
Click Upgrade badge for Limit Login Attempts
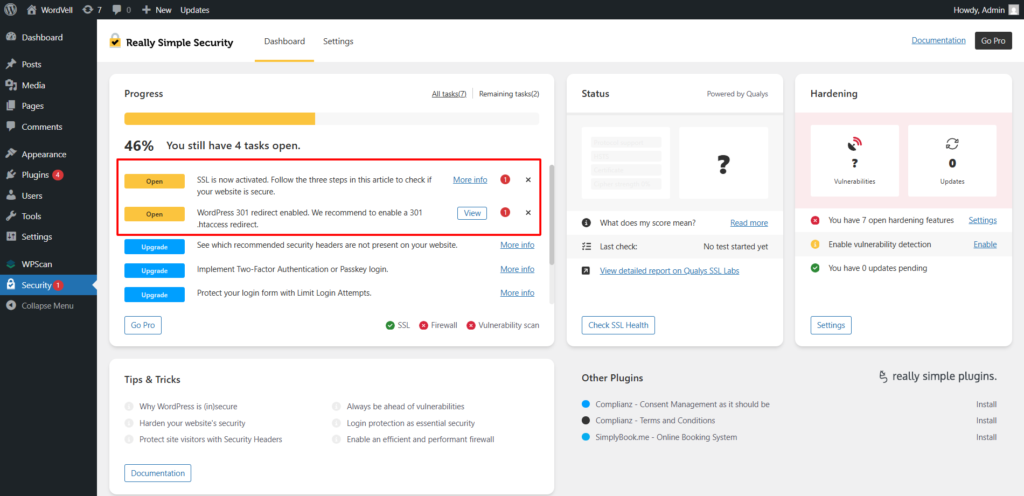click(x=154, y=295)
